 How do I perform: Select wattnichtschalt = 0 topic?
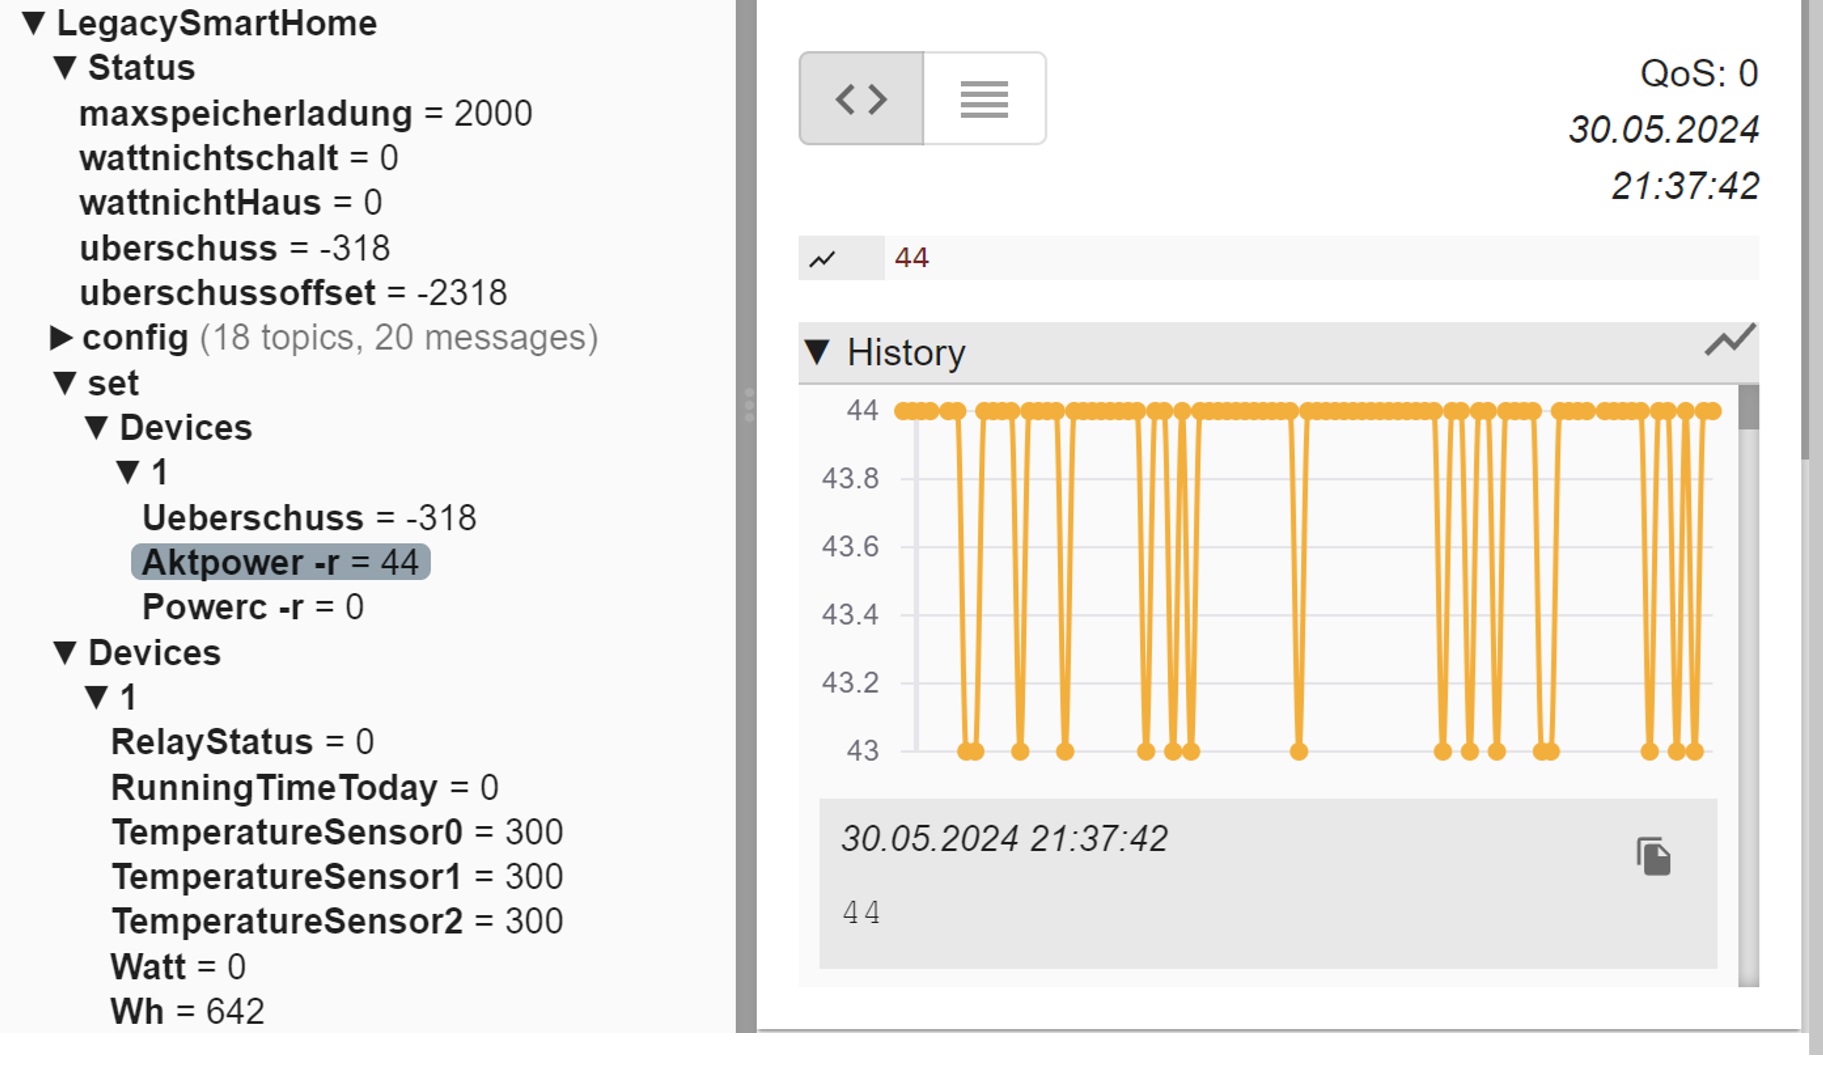click(x=239, y=158)
